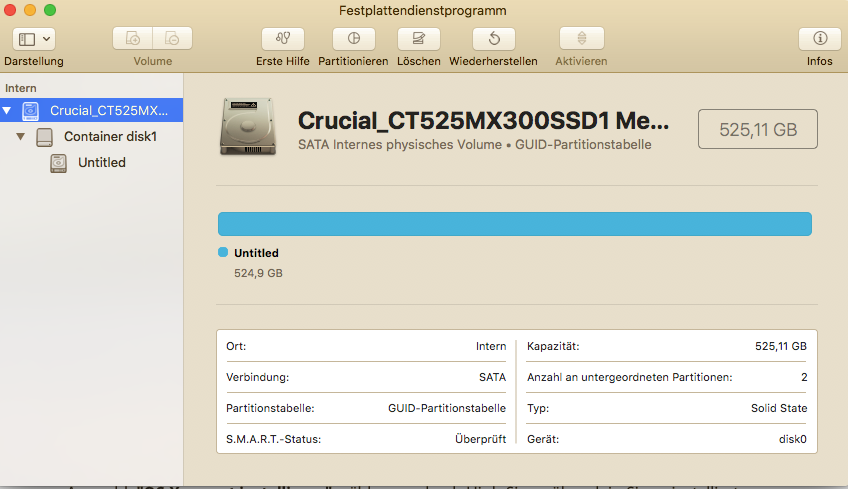Viewport: 848px width, 489px height.
Task: Collapse the Crucial_CT525MX disk disclosure triangle
Action: point(7,110)
